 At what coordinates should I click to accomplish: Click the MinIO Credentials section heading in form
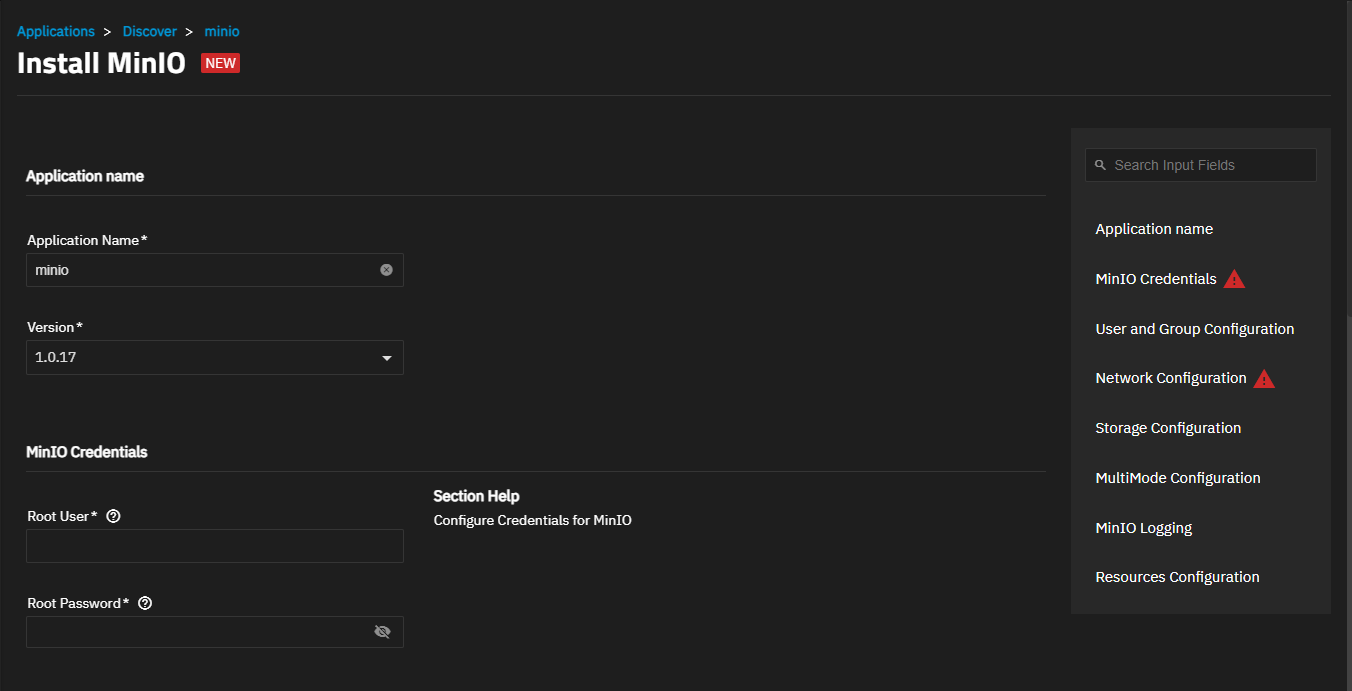pos(87,452)
